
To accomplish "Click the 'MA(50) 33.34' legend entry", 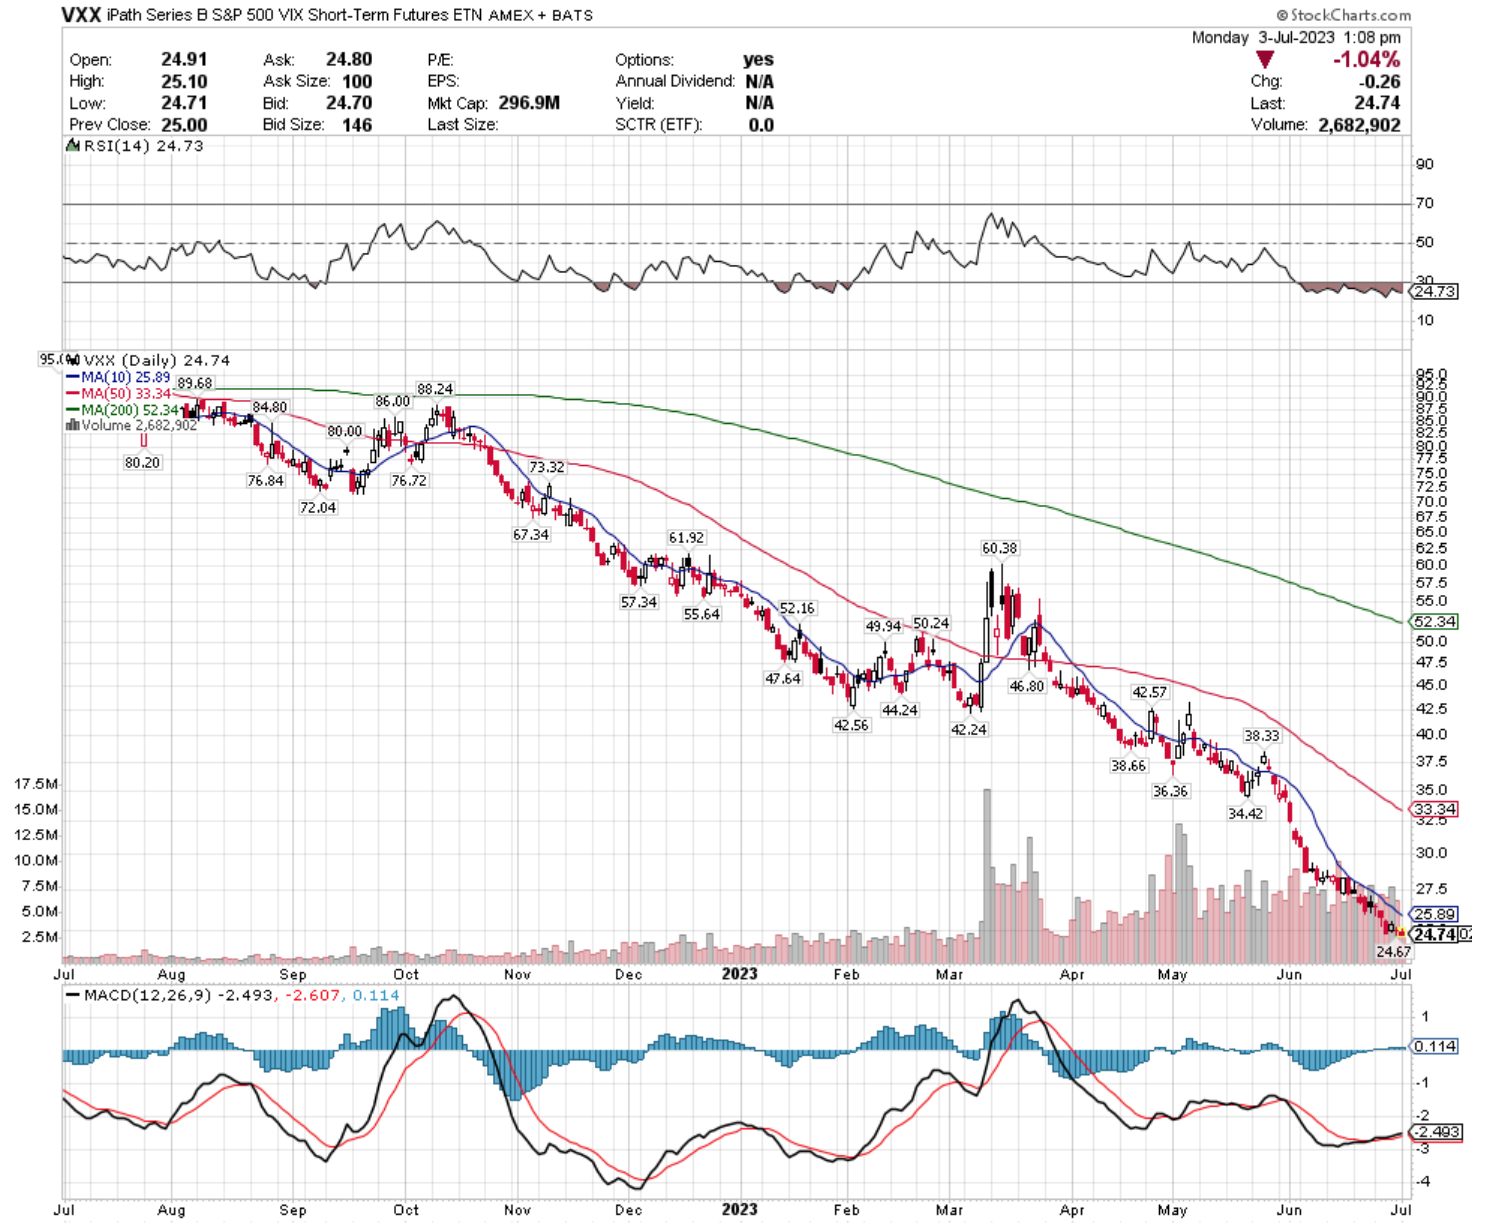I will click(x=126, y=394).
